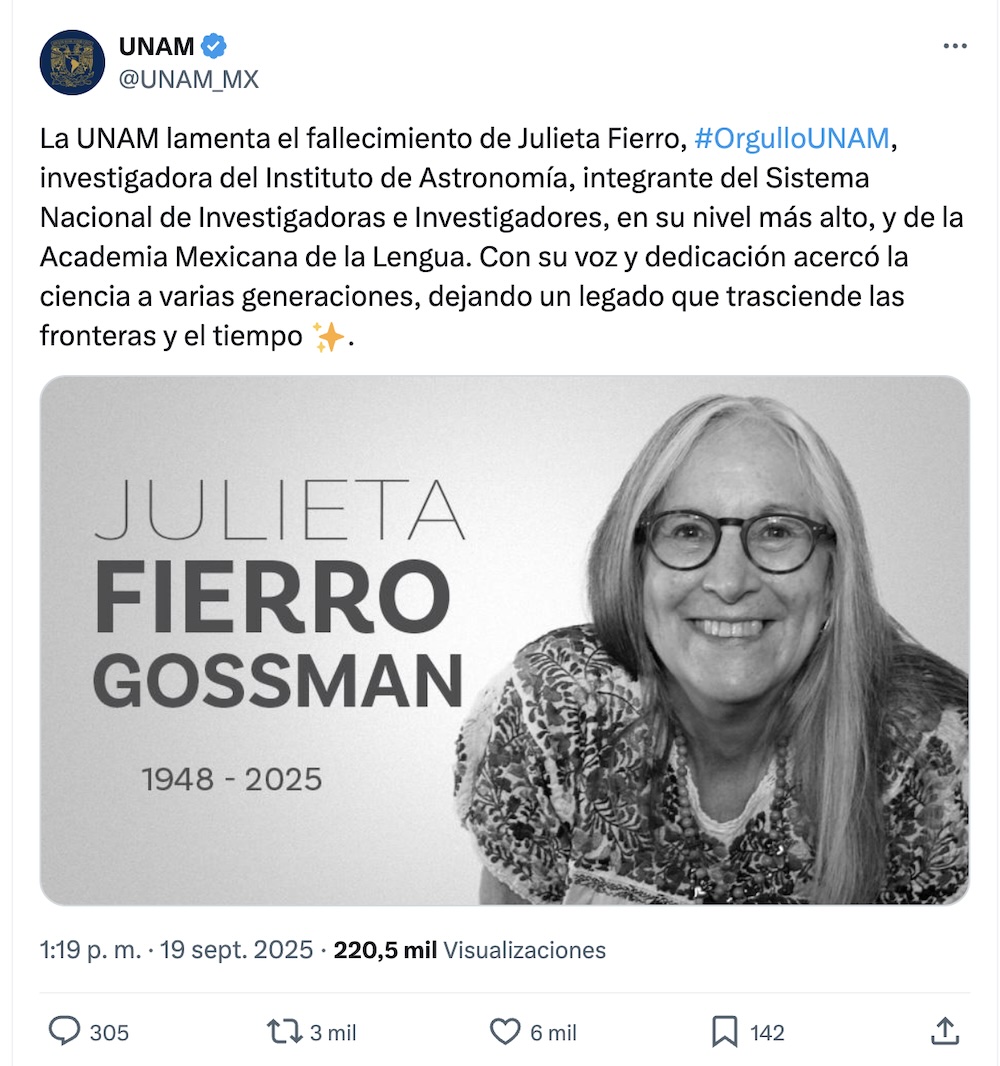
Task: Click the tweet timestamp 19 sept. 2025
Action: tap(231, 951)
